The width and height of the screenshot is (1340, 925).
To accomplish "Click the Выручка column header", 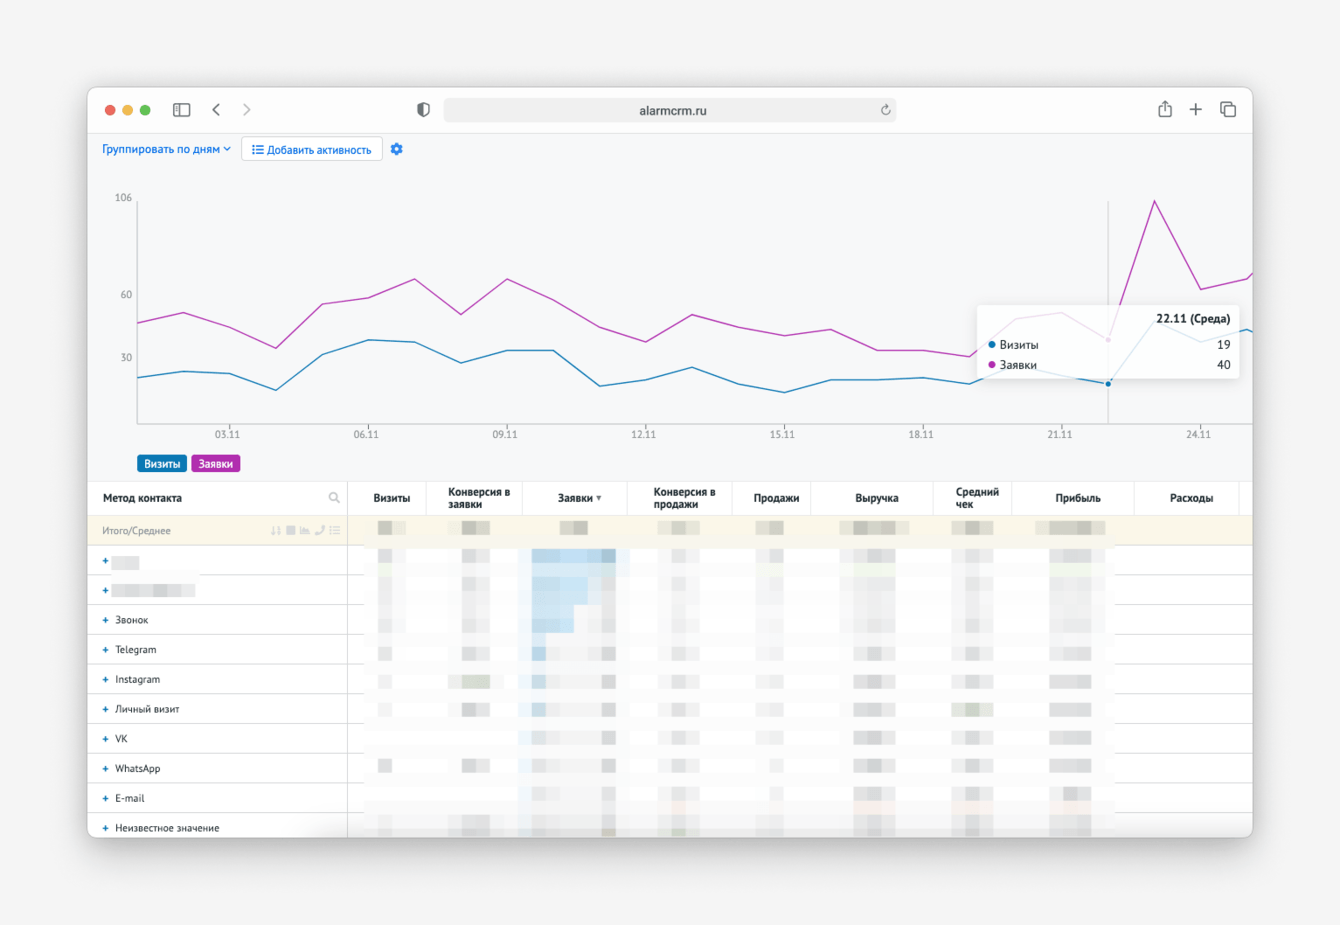I will [x=876, y=498].
